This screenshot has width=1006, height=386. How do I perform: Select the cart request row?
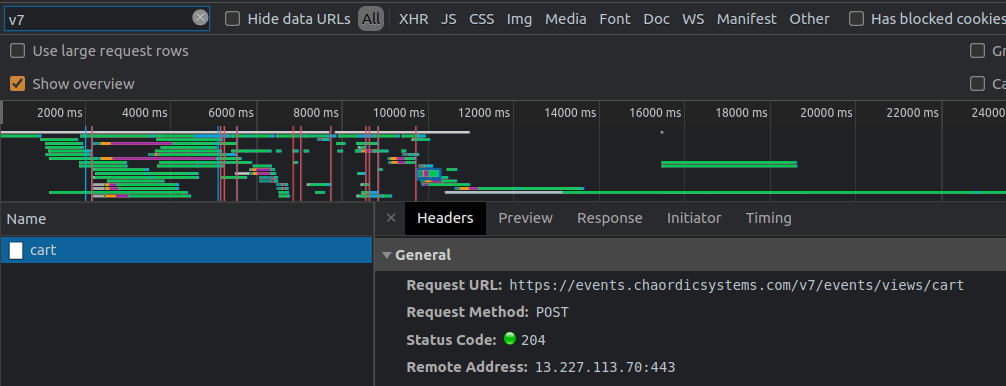(186, 250)
